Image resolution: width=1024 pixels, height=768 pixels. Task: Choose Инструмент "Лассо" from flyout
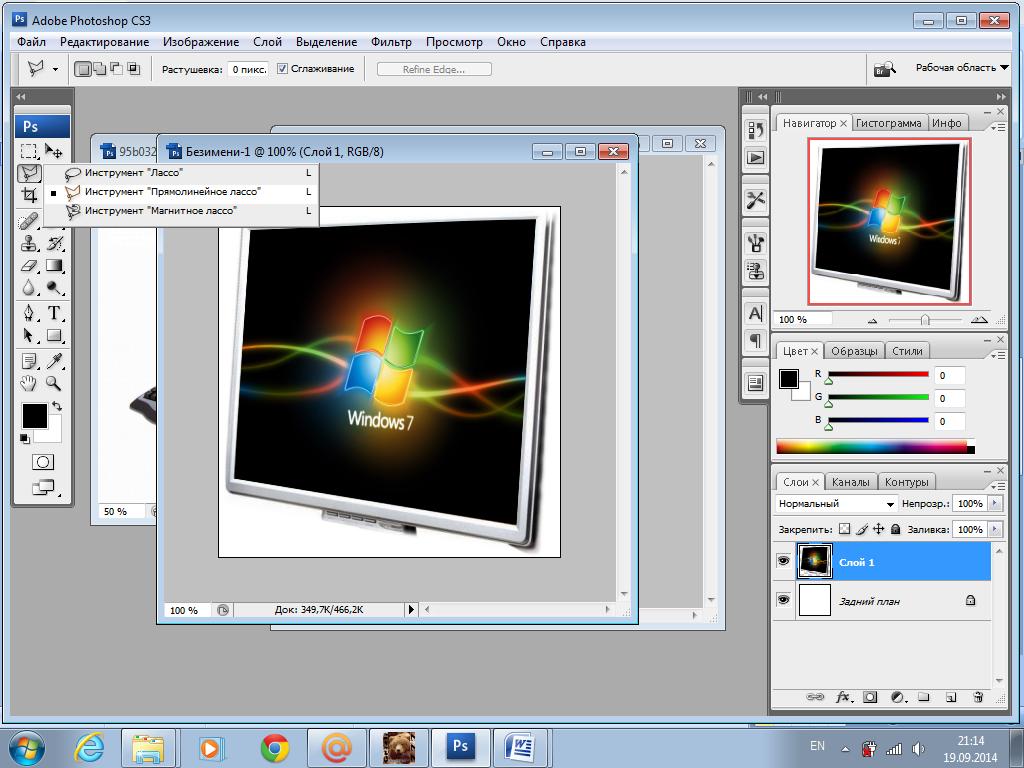coord(181,172)
